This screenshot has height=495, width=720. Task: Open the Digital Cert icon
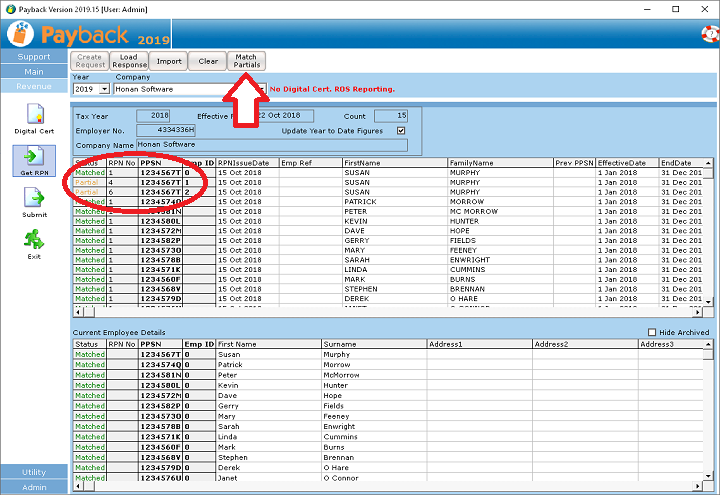[34, 114]
